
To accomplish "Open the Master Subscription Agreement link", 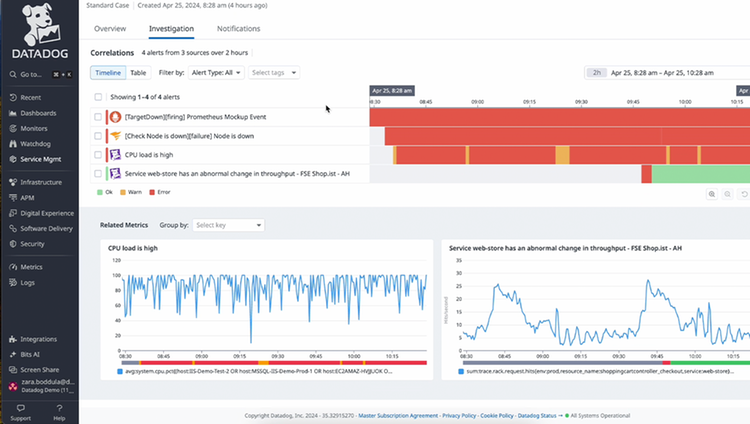I will pos(398,415).
